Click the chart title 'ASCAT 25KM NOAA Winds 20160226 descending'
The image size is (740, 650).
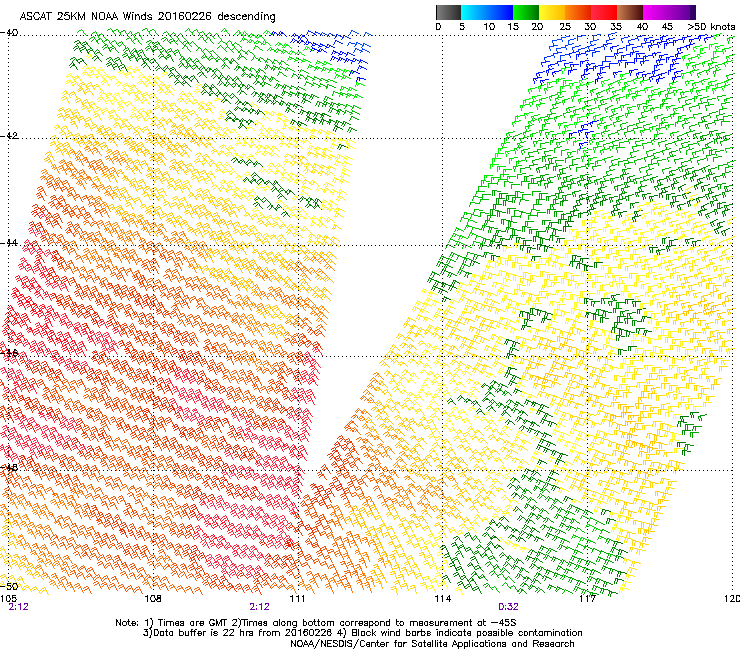147,17
